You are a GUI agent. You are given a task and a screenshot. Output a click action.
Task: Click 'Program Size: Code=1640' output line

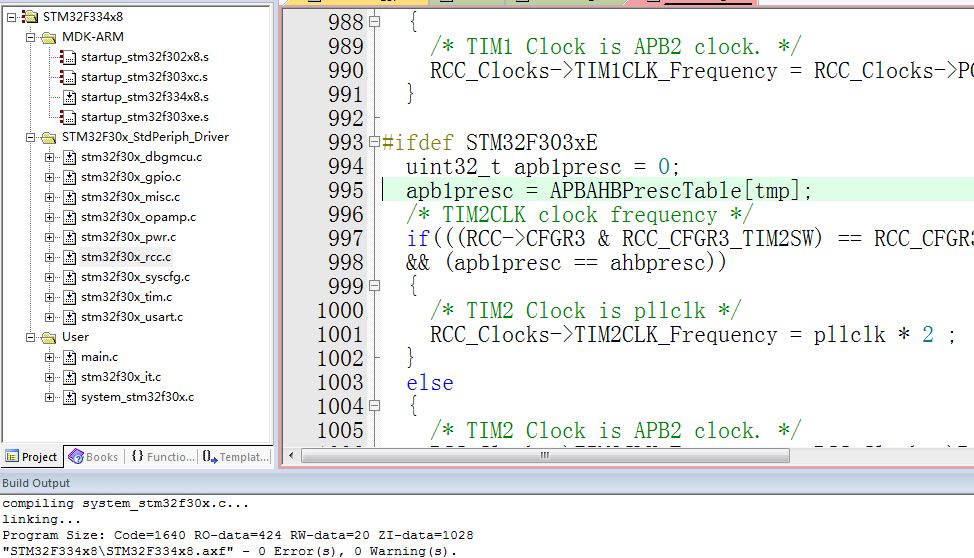pos(238,536)
